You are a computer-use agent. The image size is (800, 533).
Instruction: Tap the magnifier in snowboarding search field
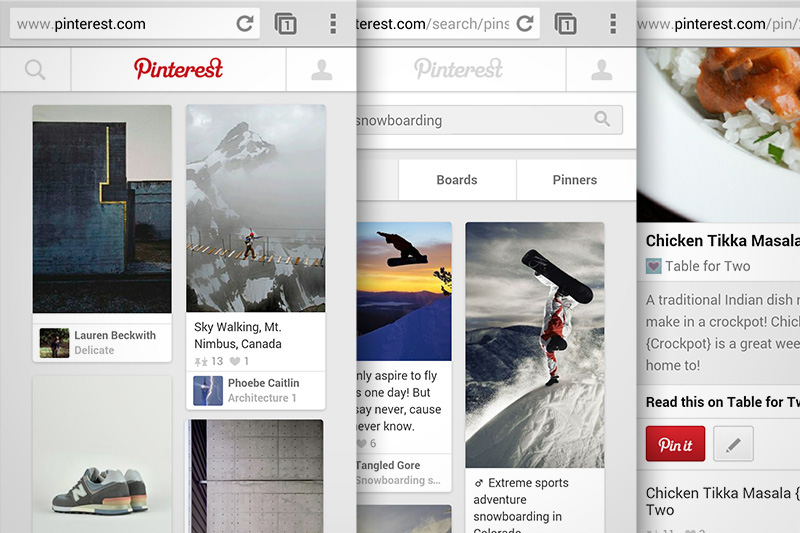tap(602, 119)
